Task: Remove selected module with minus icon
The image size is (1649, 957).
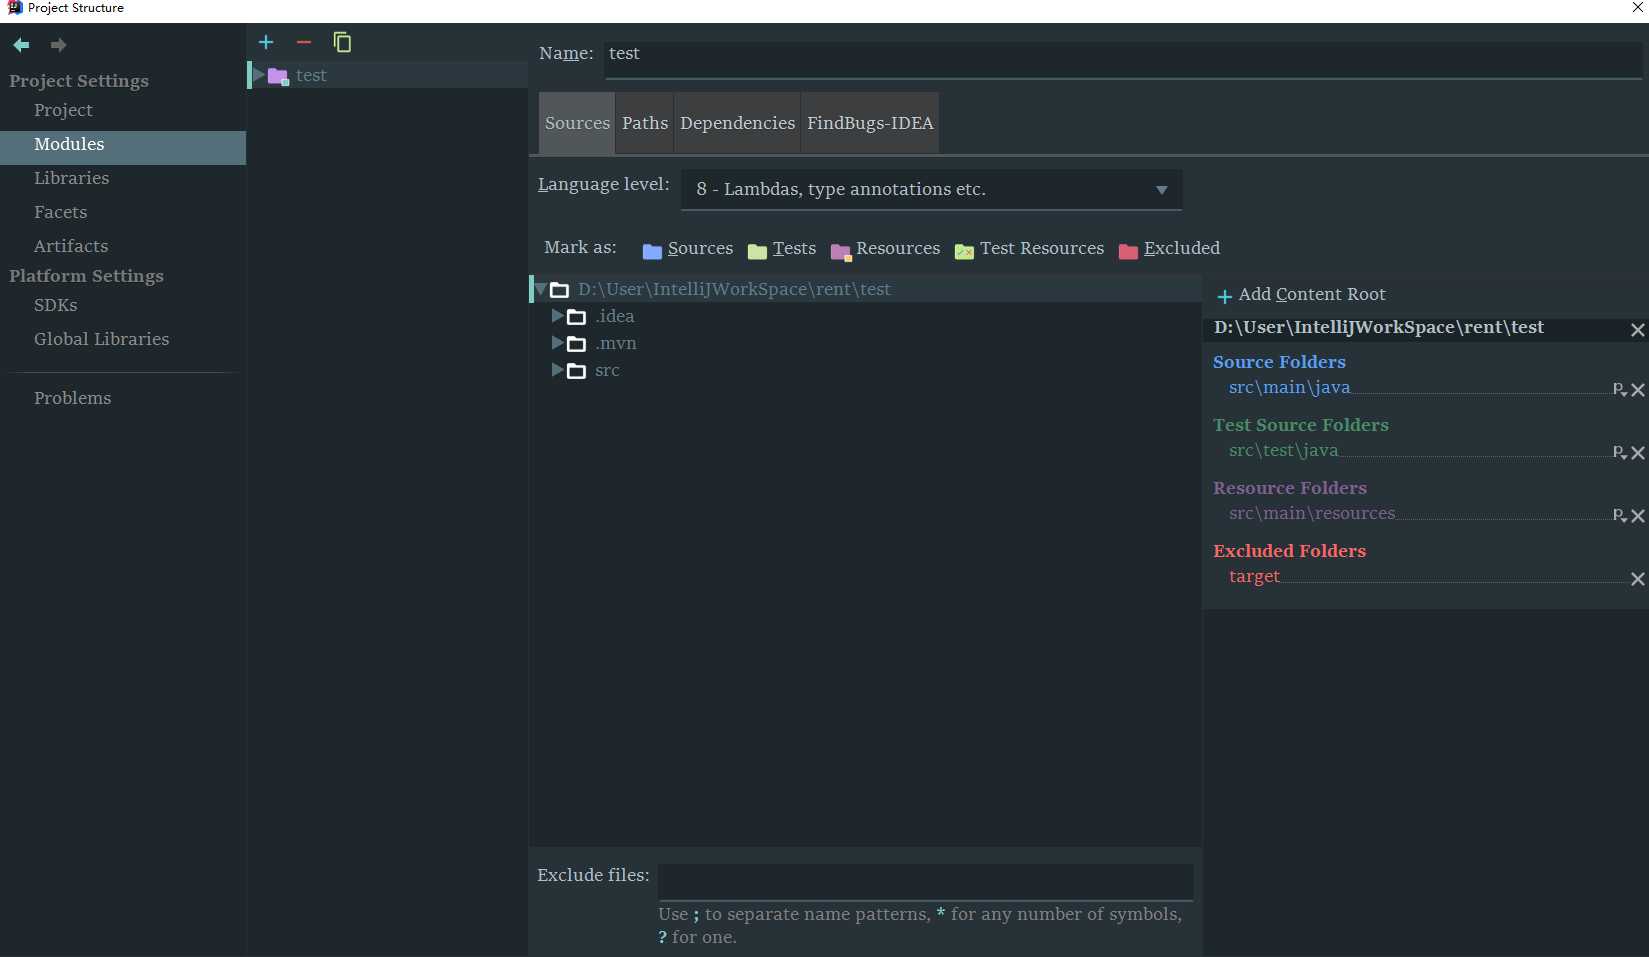Action: (304, 42)
